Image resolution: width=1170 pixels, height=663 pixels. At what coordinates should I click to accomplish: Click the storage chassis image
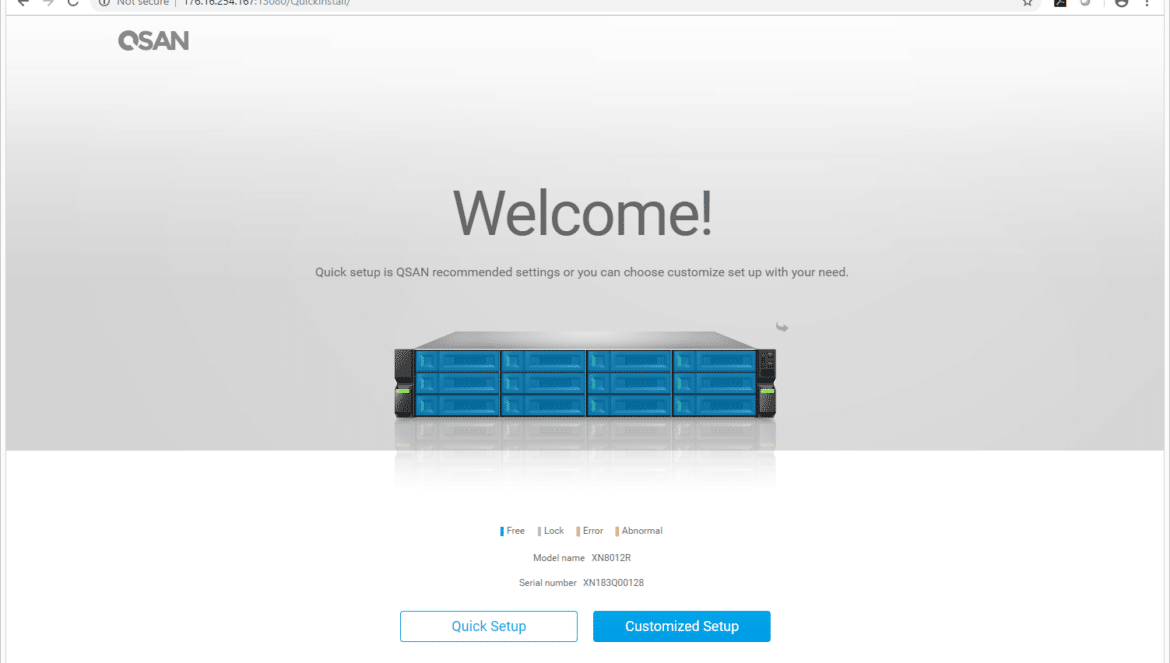click(585, 374)
